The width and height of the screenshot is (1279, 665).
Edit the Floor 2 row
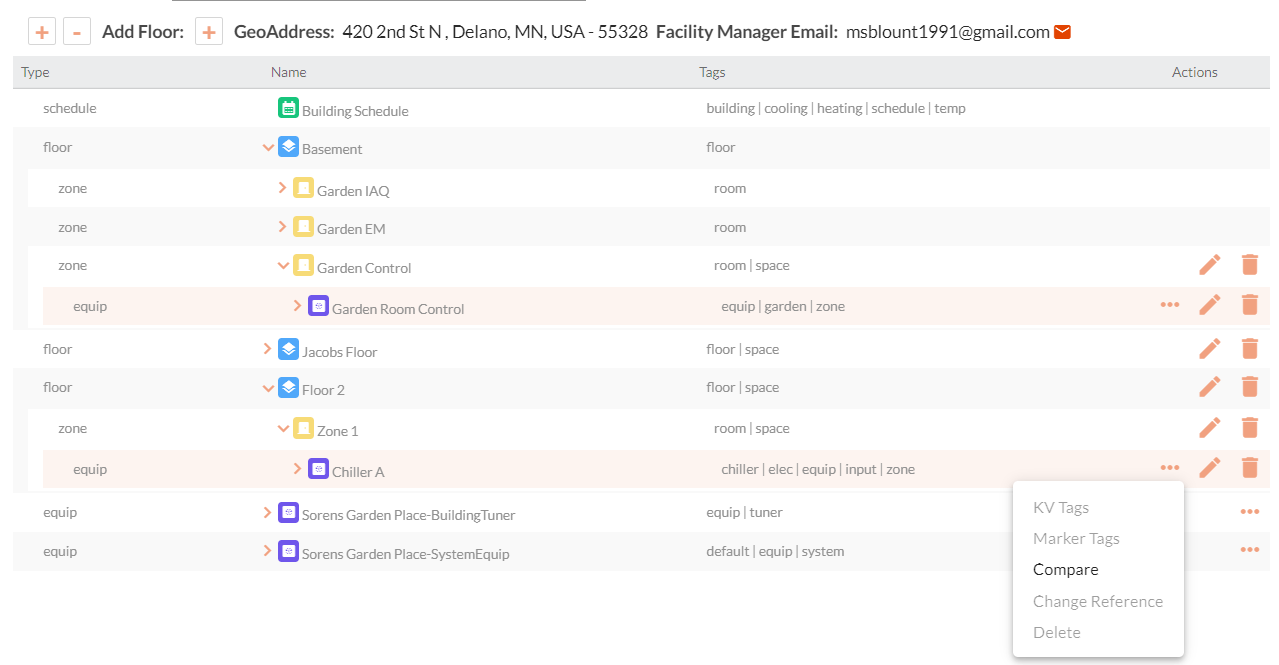tap(1210, 387)
